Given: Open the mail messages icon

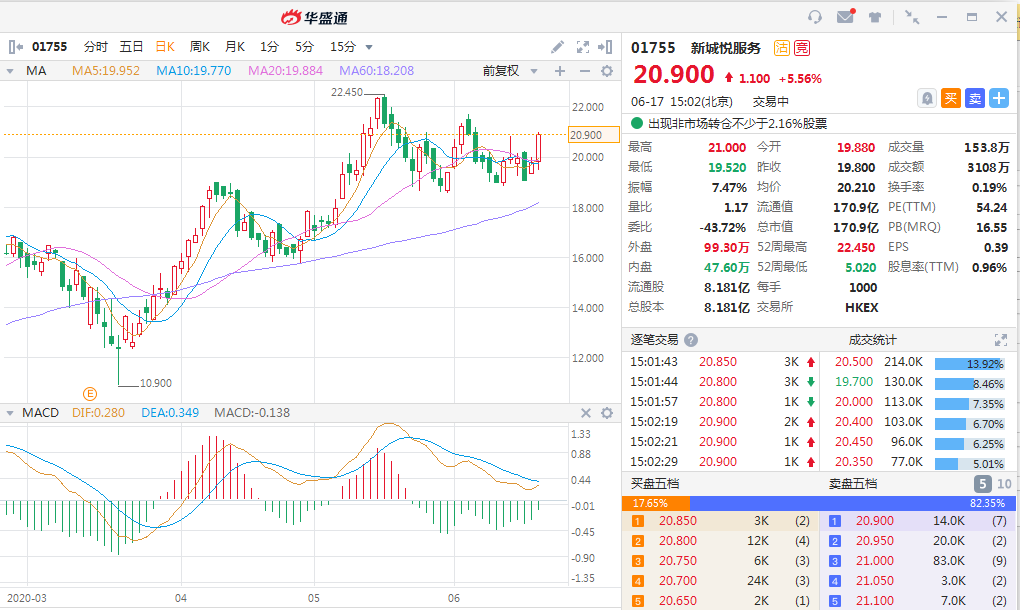Looking at the screenshot, I should (846, 16).
